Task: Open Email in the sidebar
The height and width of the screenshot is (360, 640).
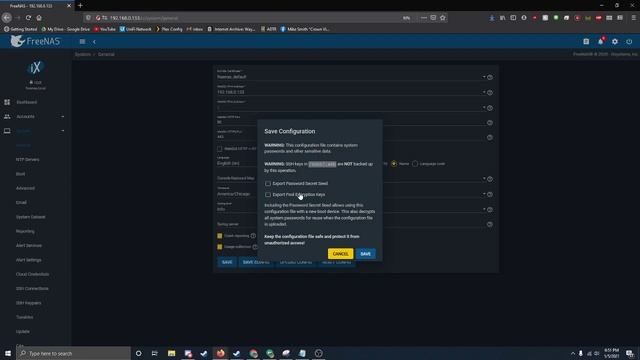Action: point(21,202)
